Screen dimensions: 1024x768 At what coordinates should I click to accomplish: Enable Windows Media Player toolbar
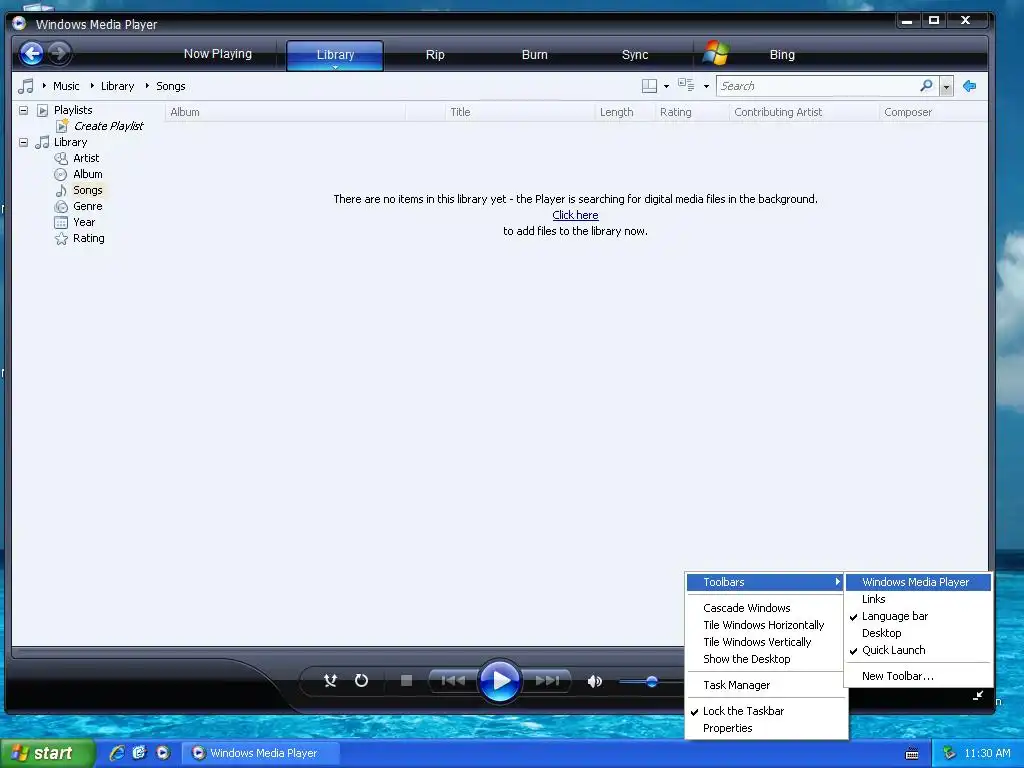tap(918, 582)
